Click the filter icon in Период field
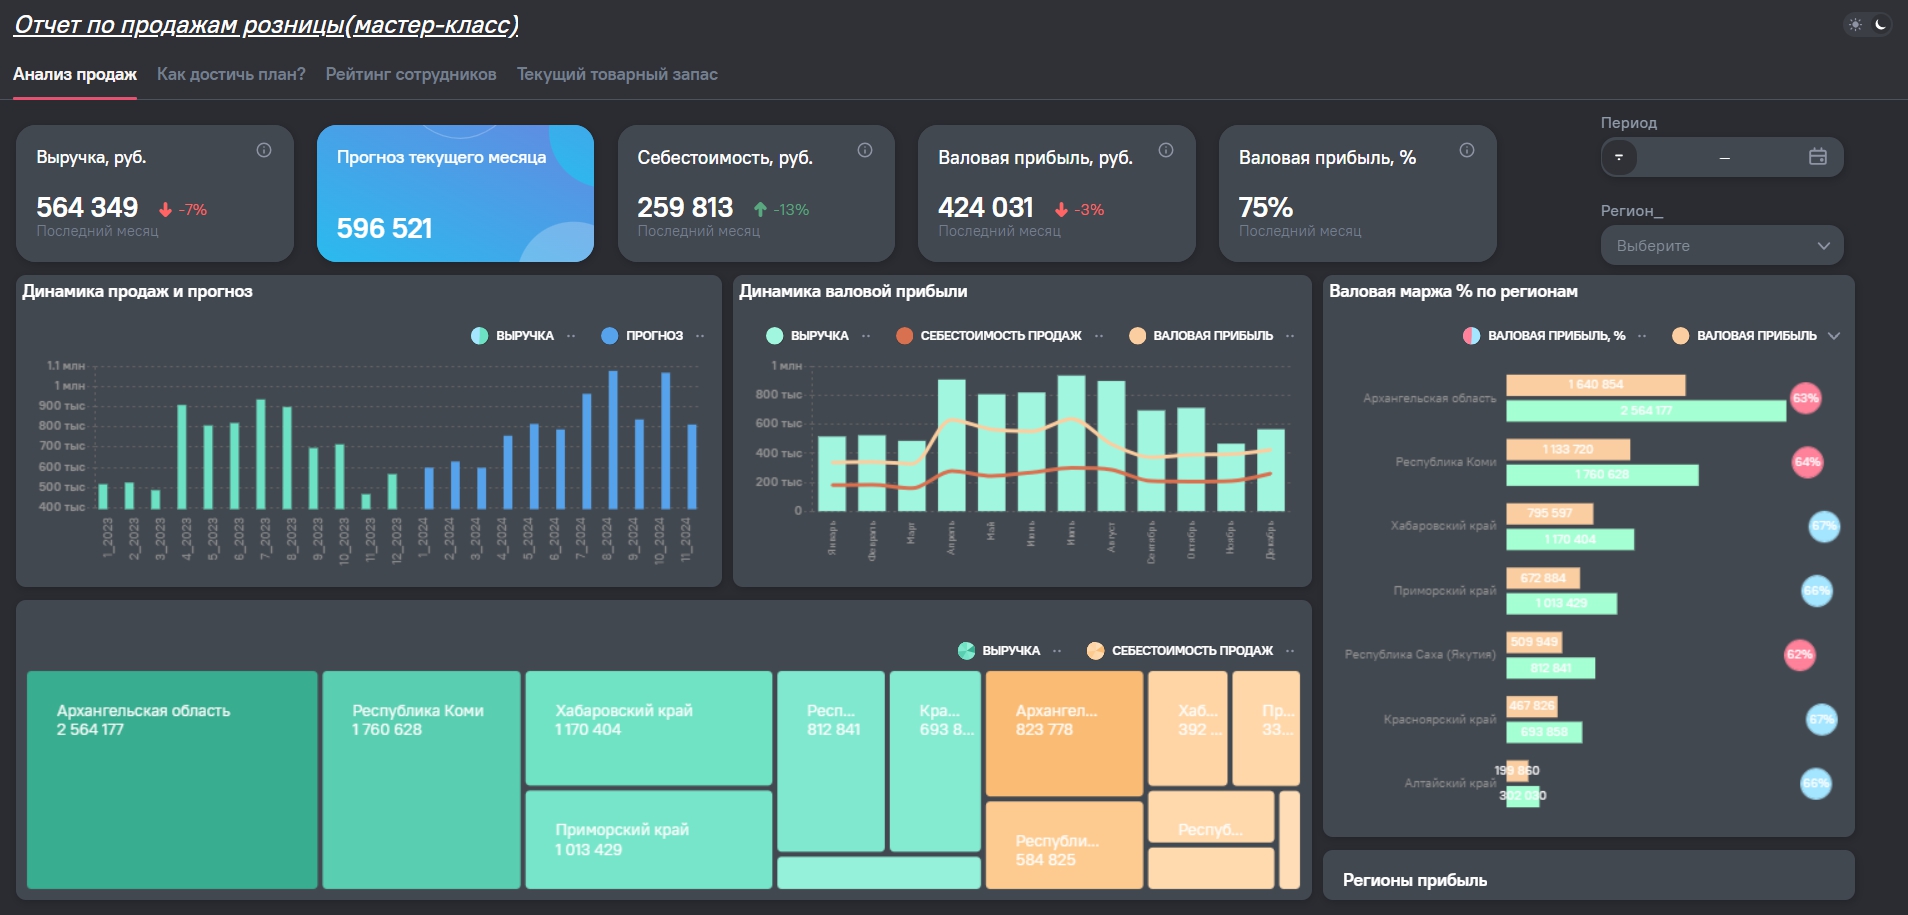This screenshot has width=1908, height=915. (x=1619, y=157)
